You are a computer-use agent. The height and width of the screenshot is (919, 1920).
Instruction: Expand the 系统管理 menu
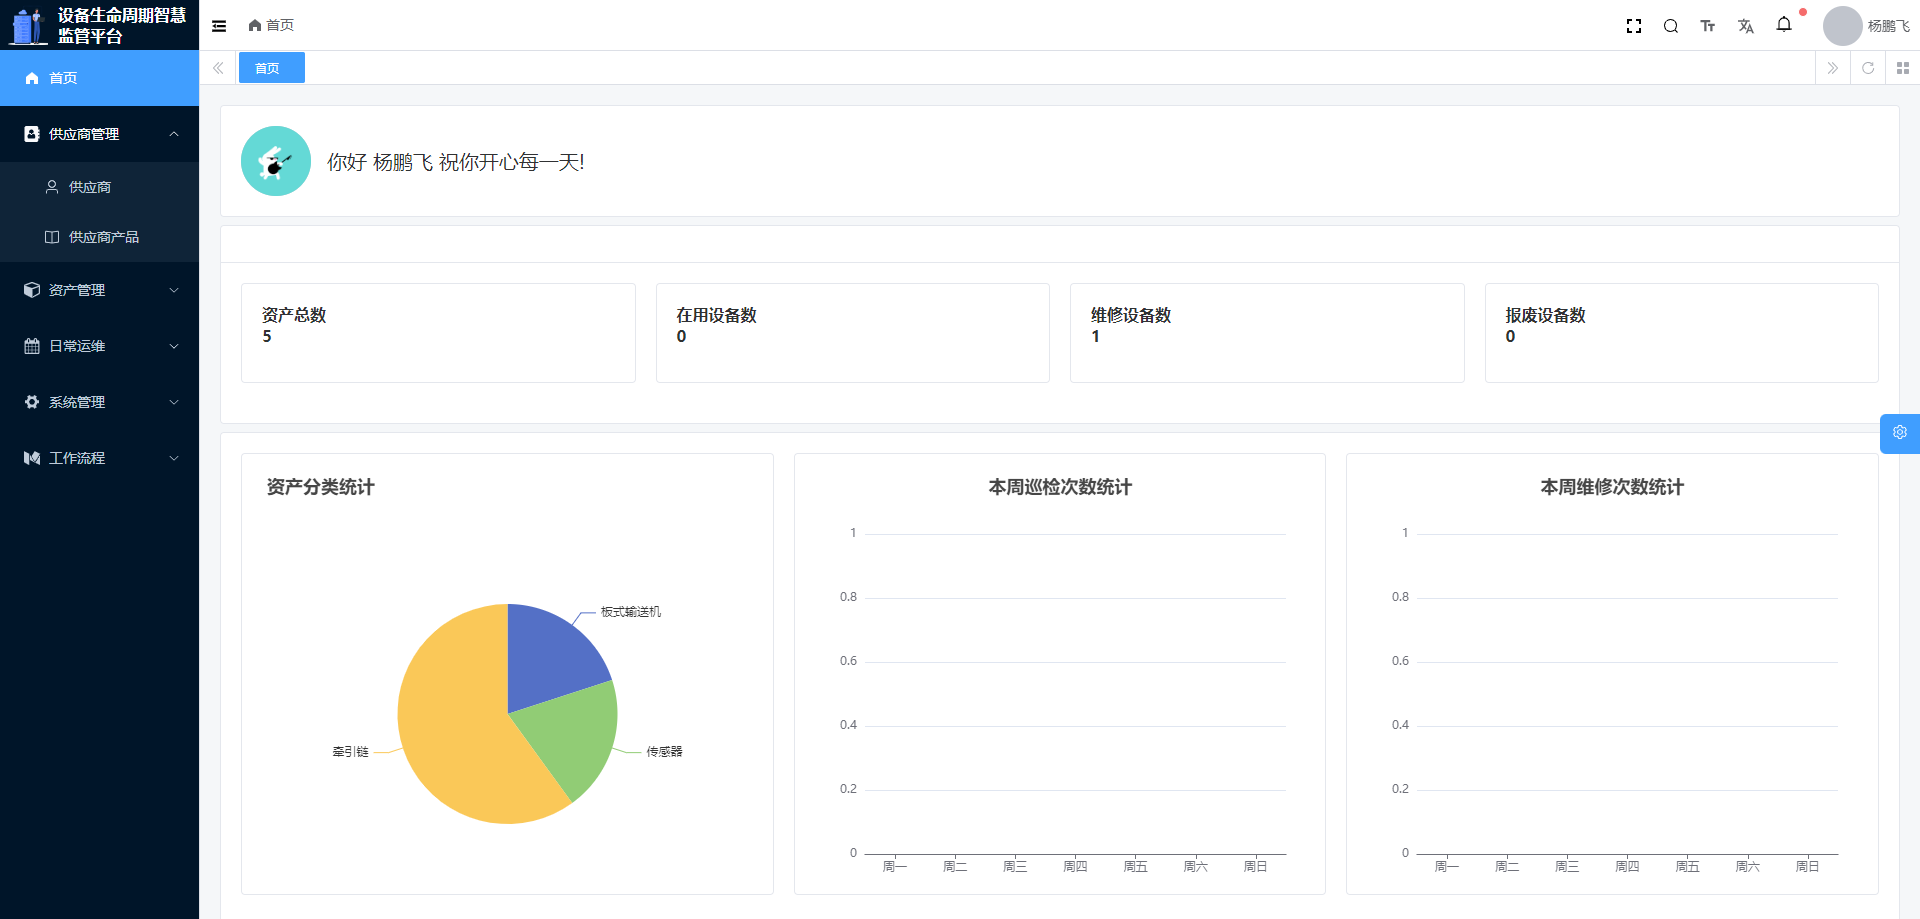(x=99, y=402)
